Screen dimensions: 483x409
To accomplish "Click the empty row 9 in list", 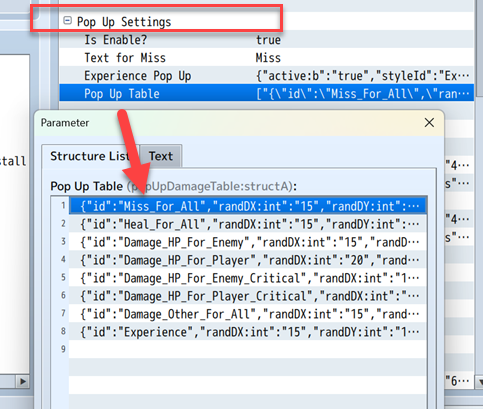I will 248,349.
